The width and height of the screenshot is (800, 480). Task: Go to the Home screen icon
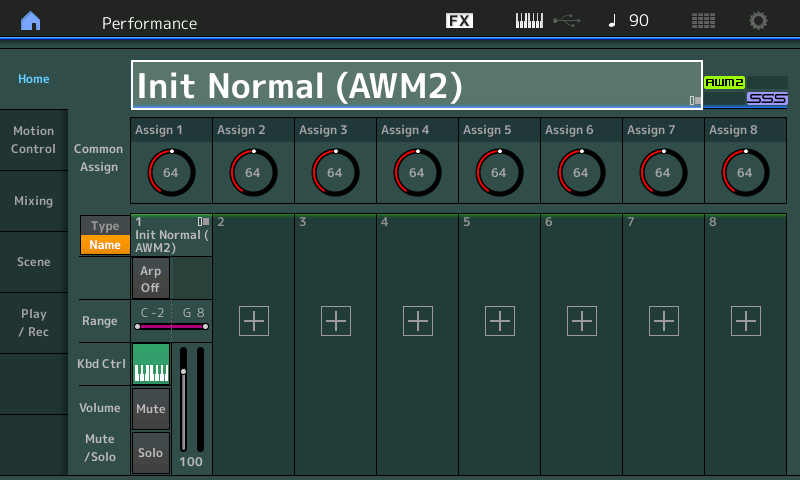(x=31, y=21)
